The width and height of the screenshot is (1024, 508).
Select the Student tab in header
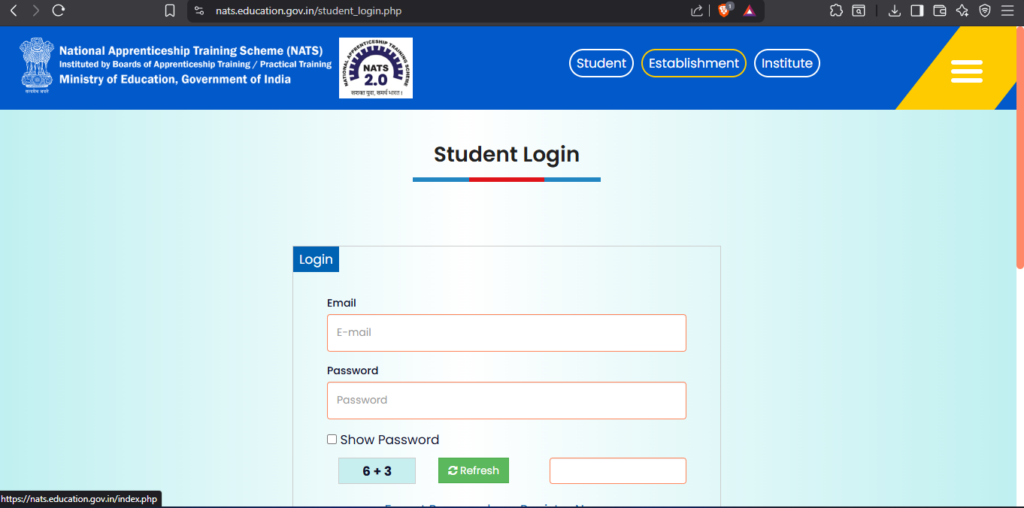[x=601, y=63]
